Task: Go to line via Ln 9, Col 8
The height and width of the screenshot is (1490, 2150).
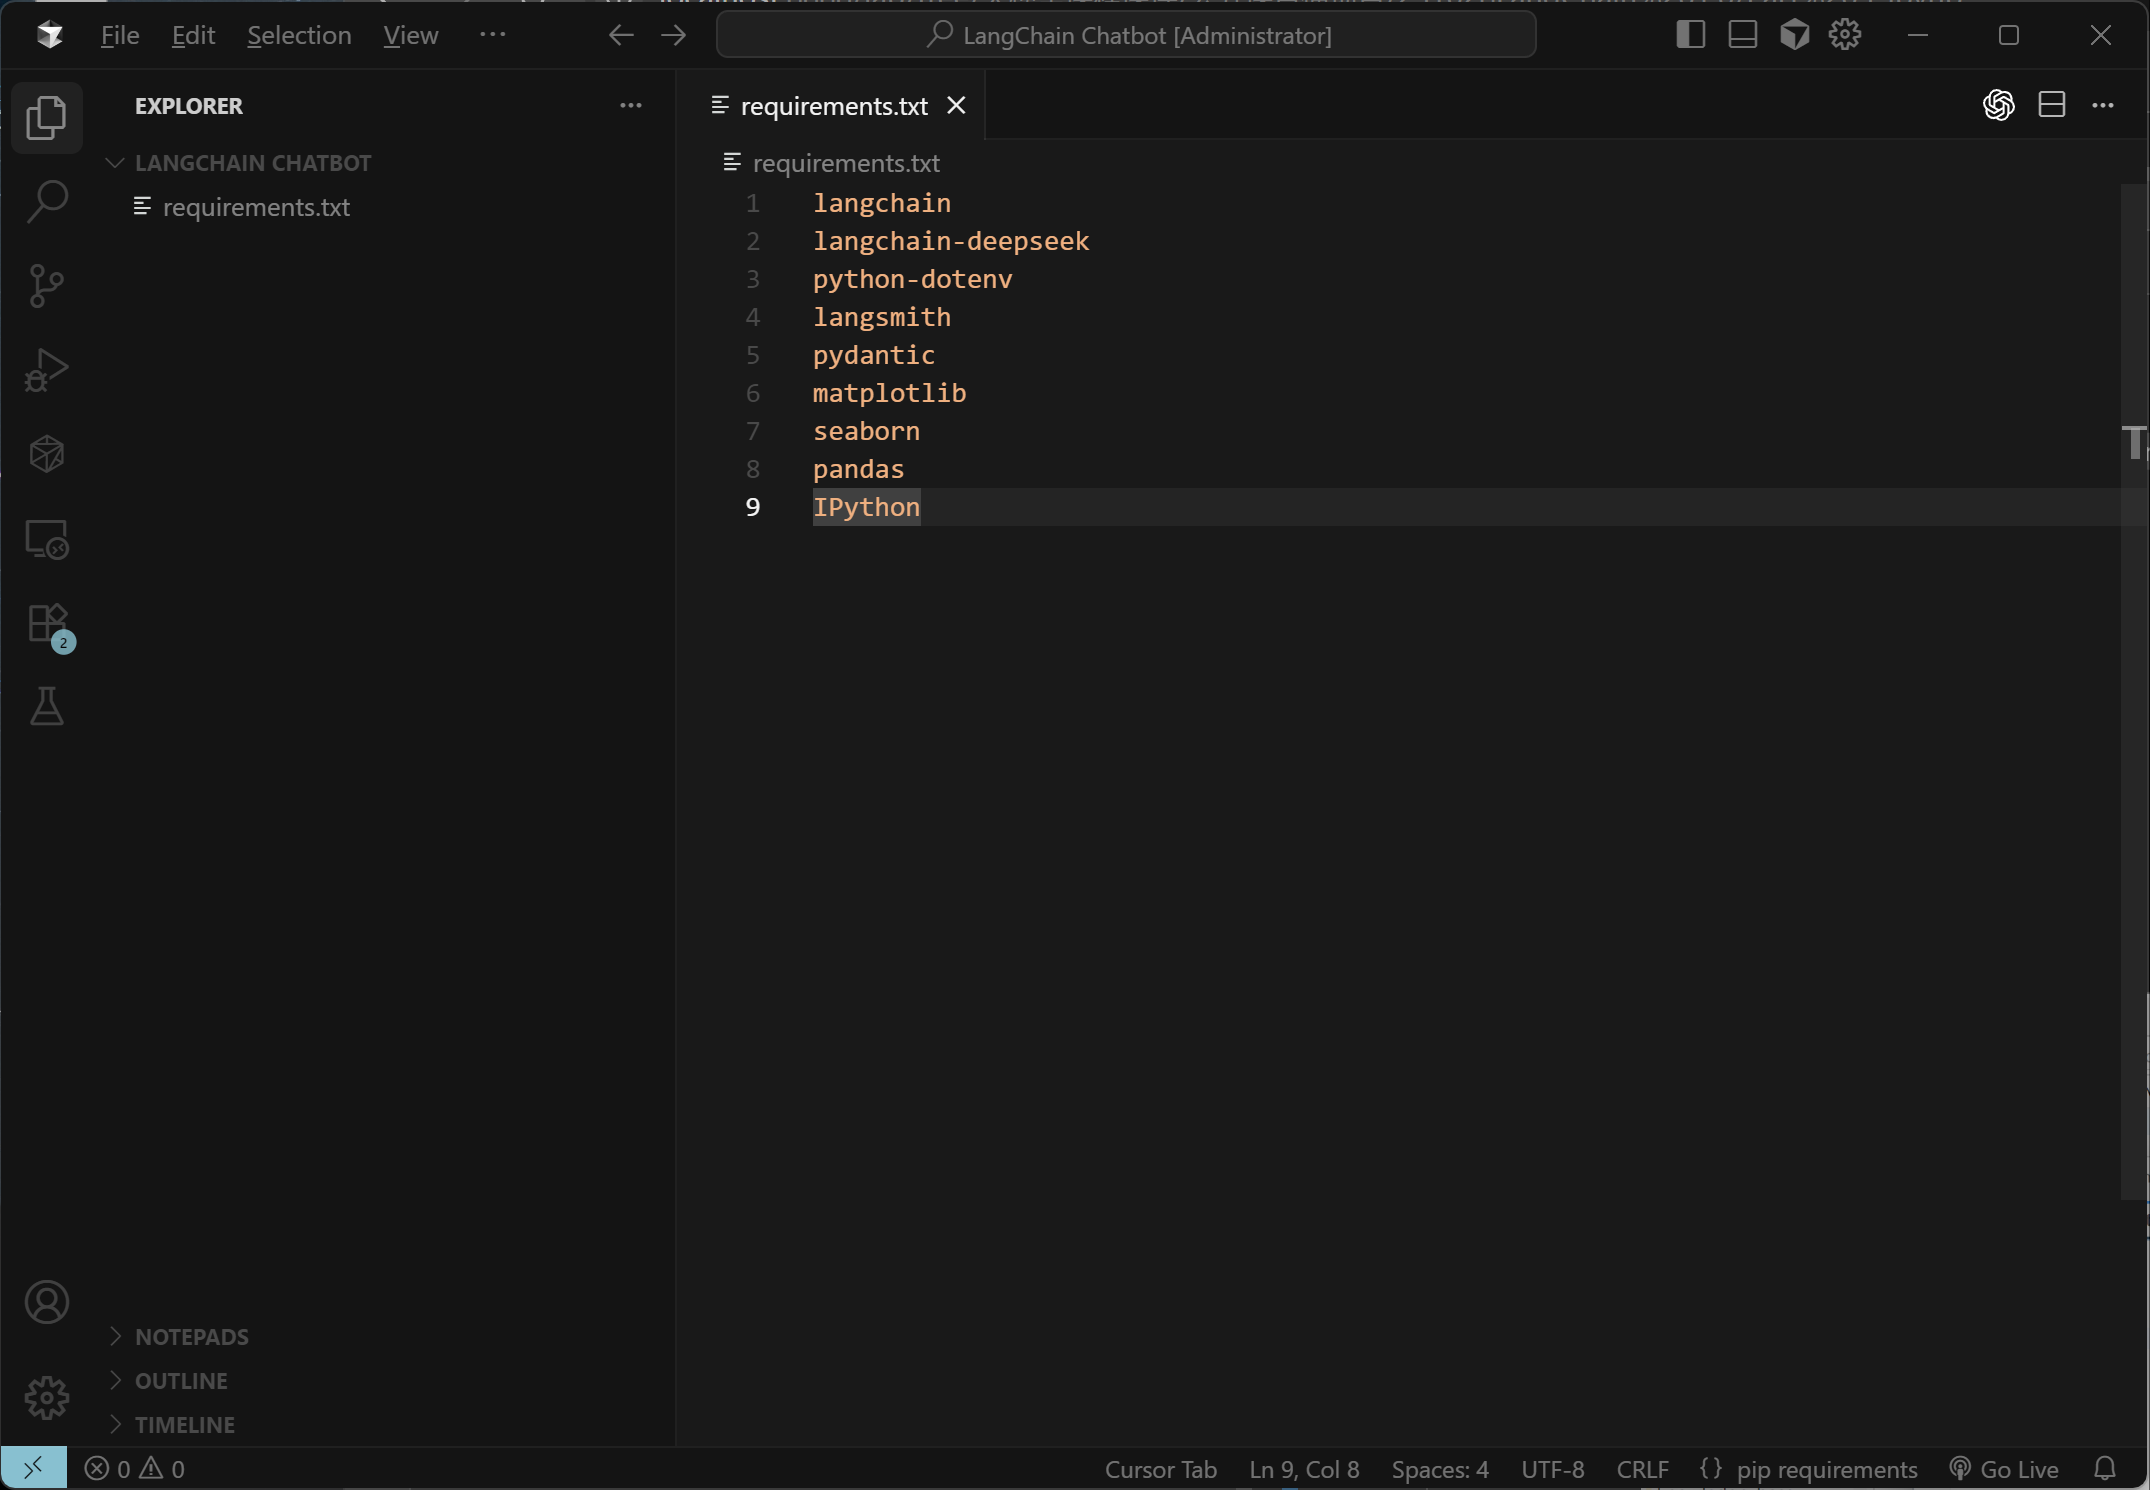Action: pyautogui.click(x=1304, y=1468)
